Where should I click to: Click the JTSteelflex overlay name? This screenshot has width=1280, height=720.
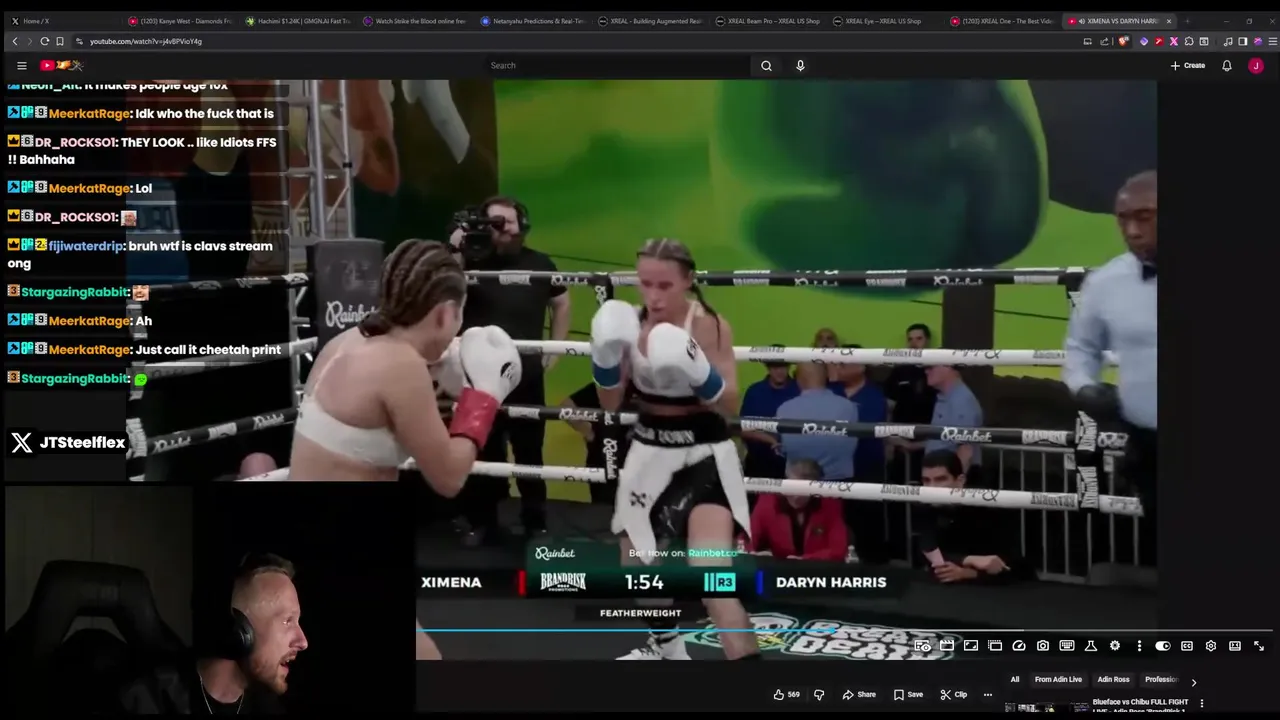[82, 442]
